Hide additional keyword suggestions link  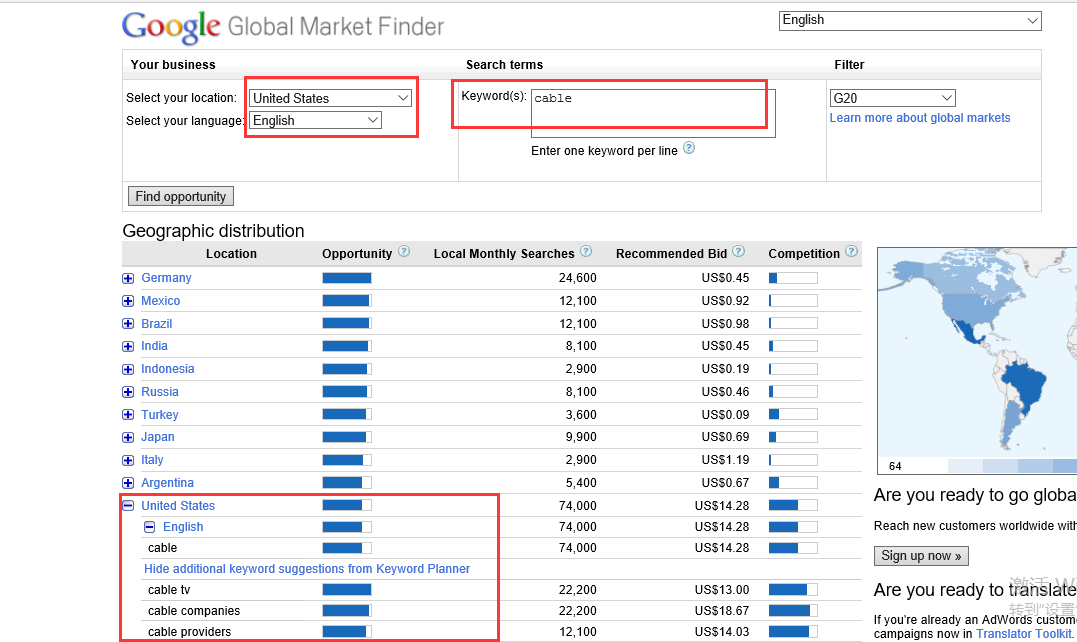[x=307, y=569]
